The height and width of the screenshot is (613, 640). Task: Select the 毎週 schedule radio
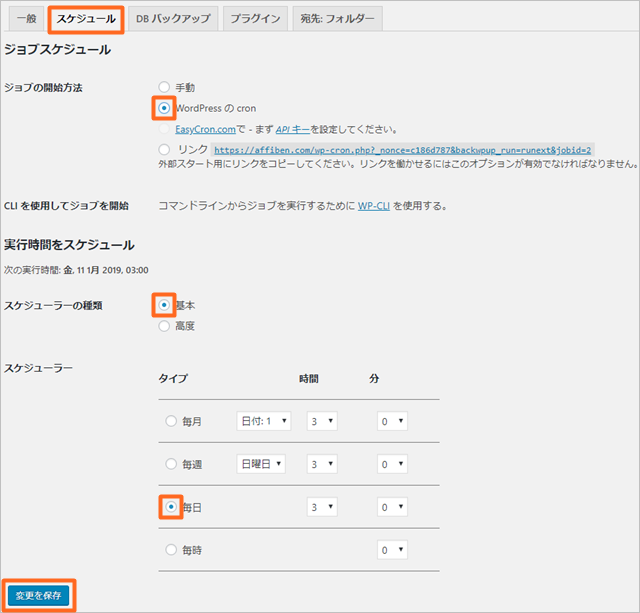171,464
